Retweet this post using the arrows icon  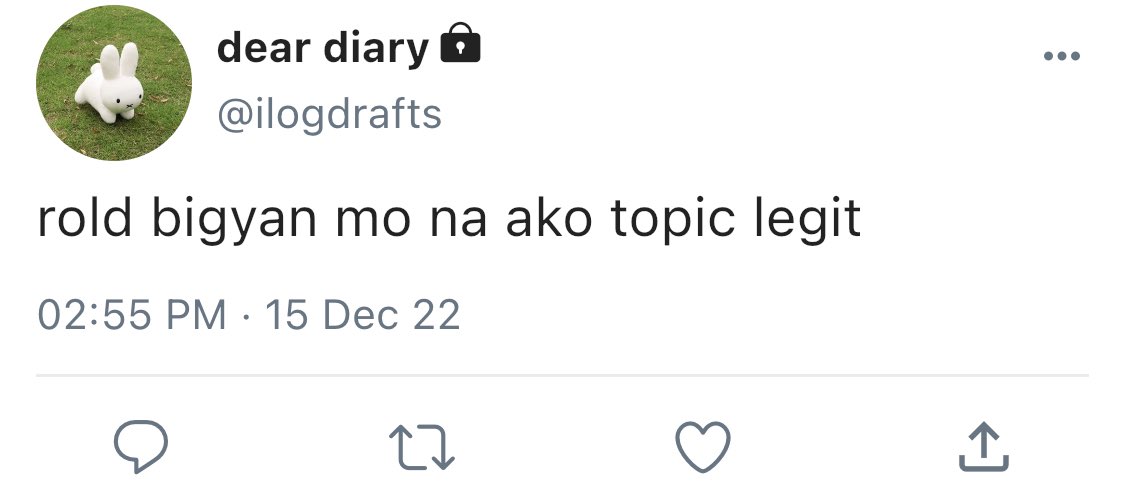[422, 447]
